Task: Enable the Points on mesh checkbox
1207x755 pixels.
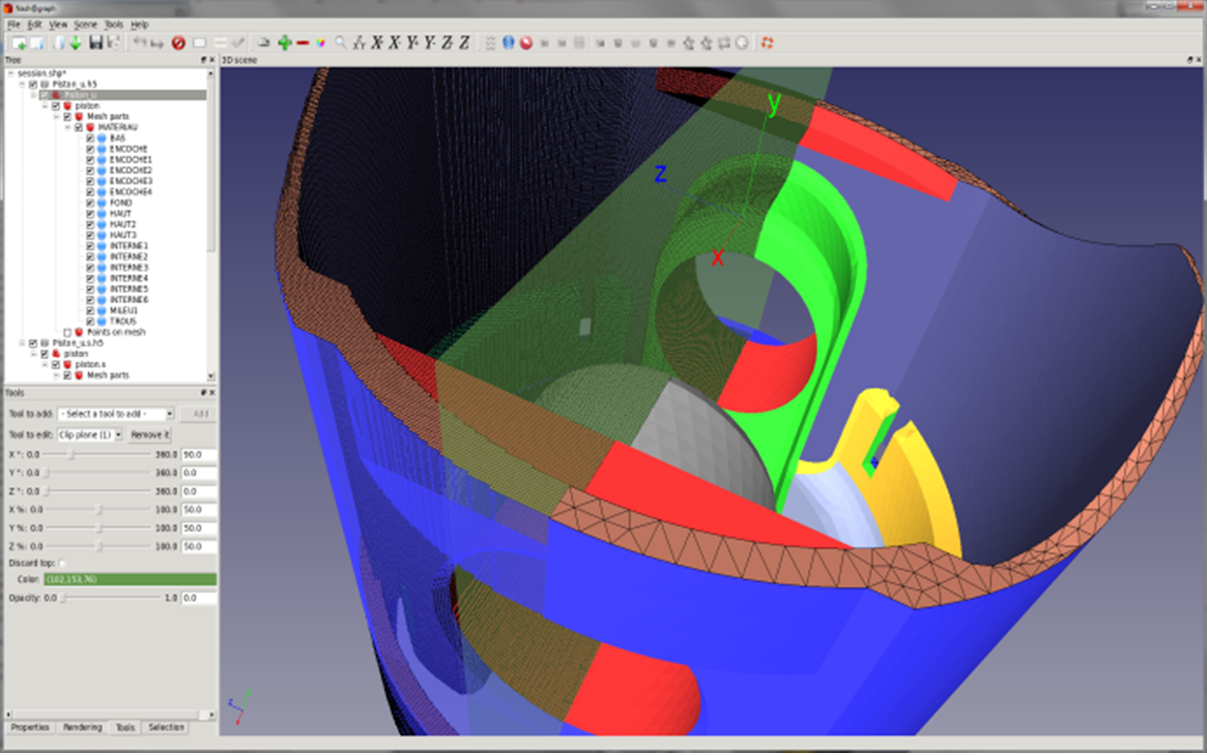Action: click(x=68, y=333)
